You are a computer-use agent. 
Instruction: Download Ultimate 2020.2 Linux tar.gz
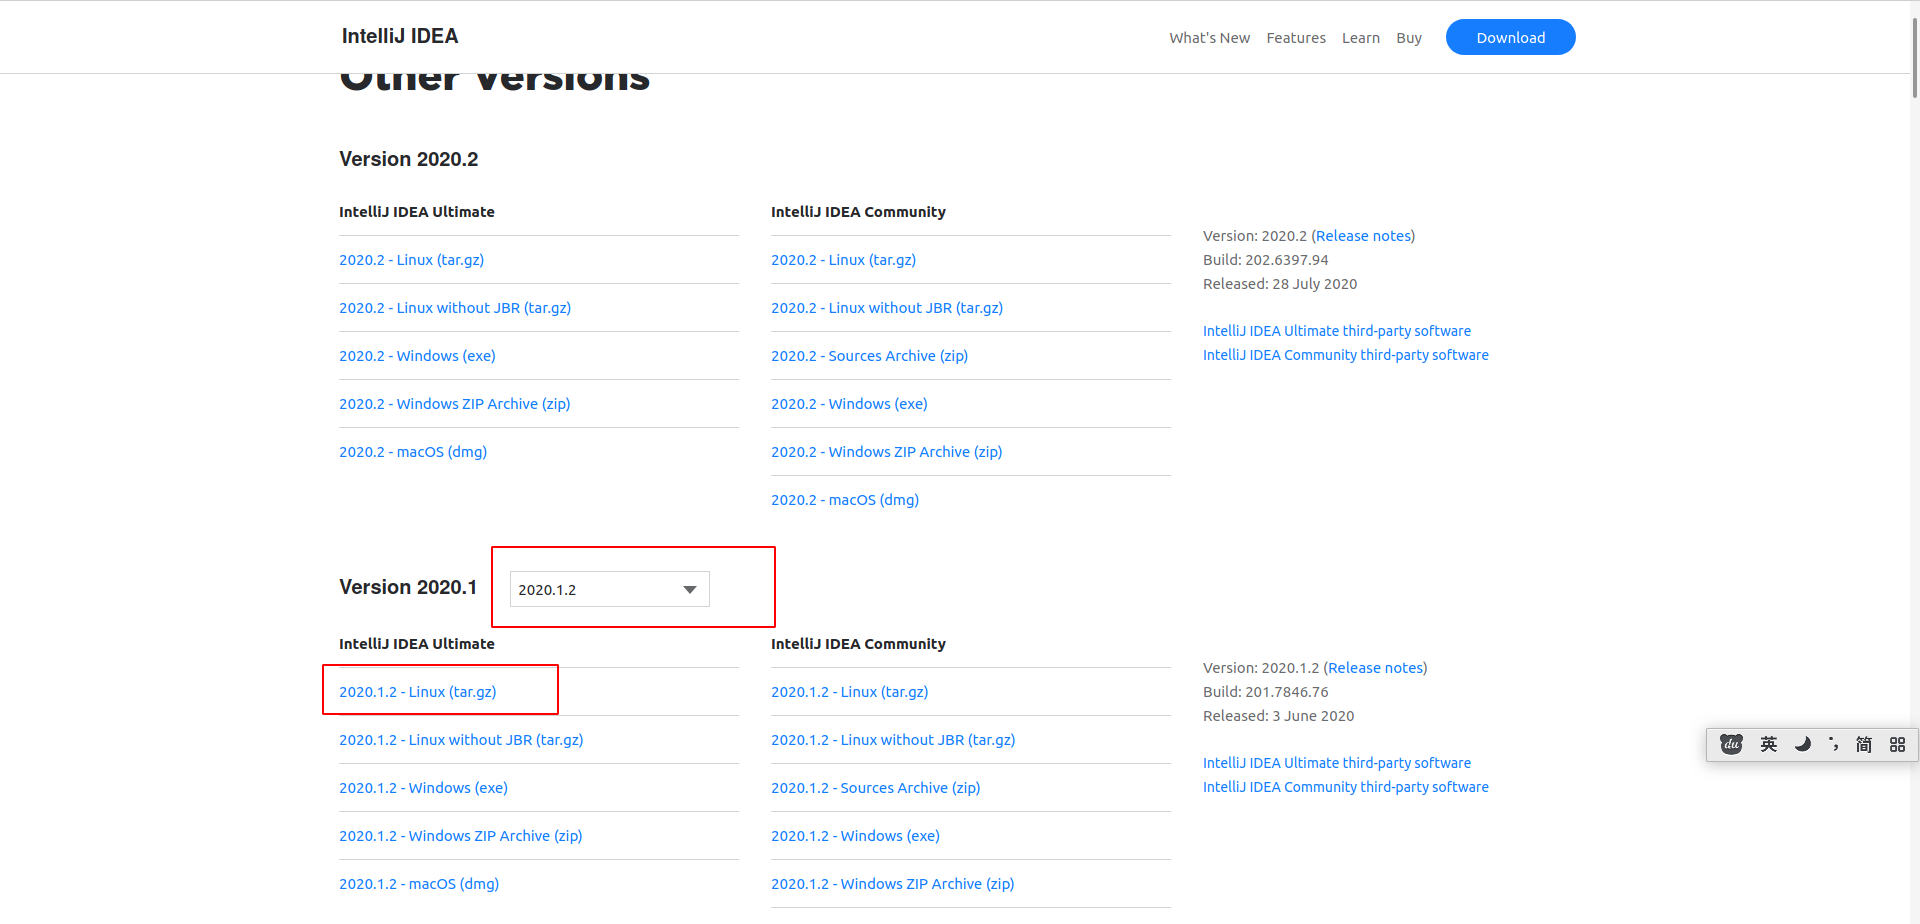click(x=411, y=260)
